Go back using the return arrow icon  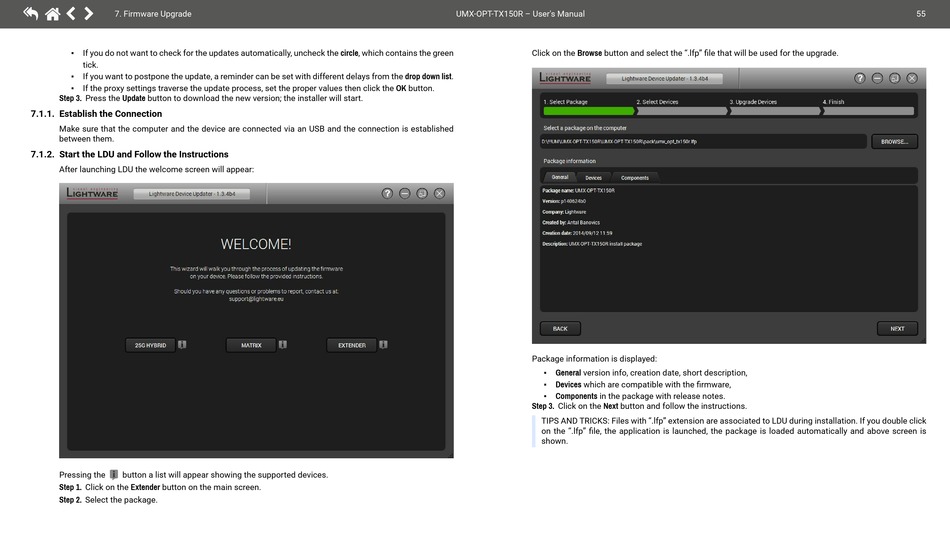[x=30, y=13]
